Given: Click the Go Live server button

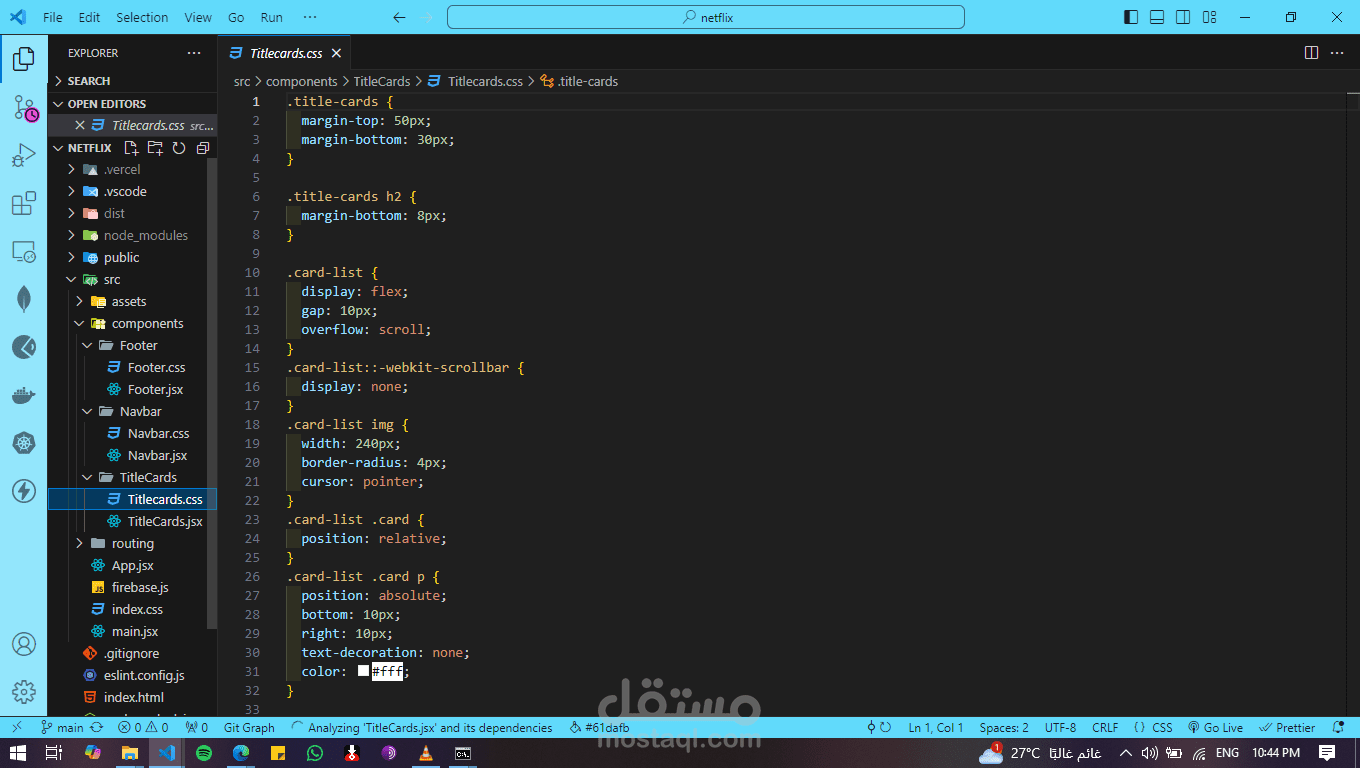Looking at the screenshot, I should (1215, 728).
